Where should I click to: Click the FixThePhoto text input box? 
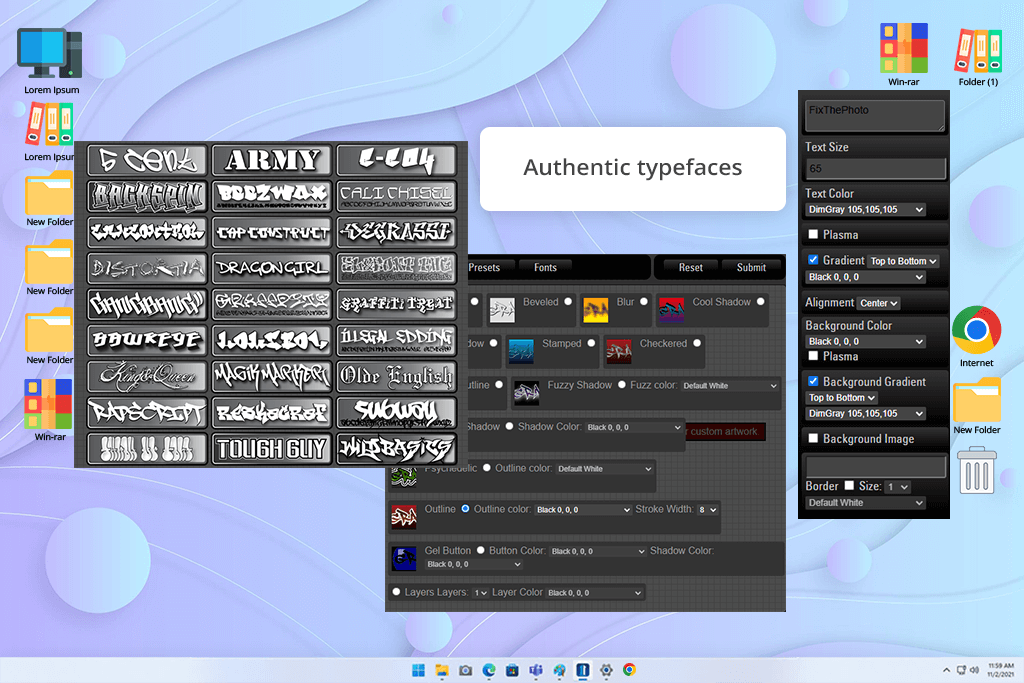(x=874, y=116)
